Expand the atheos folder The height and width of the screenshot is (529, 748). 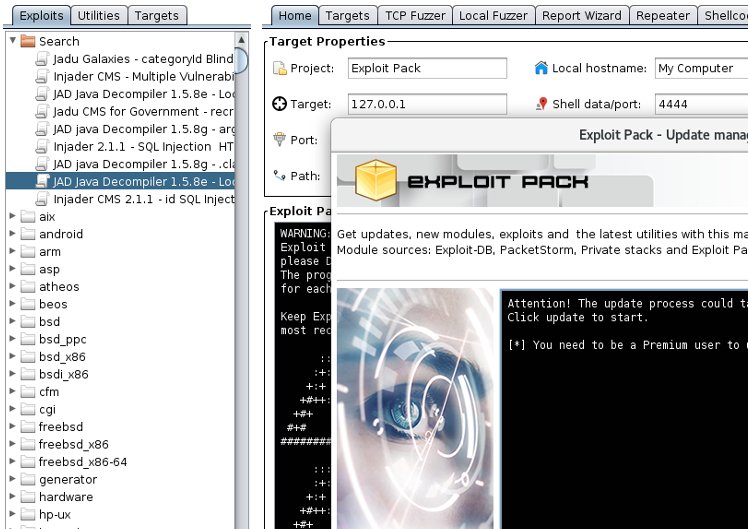point(13,286)
